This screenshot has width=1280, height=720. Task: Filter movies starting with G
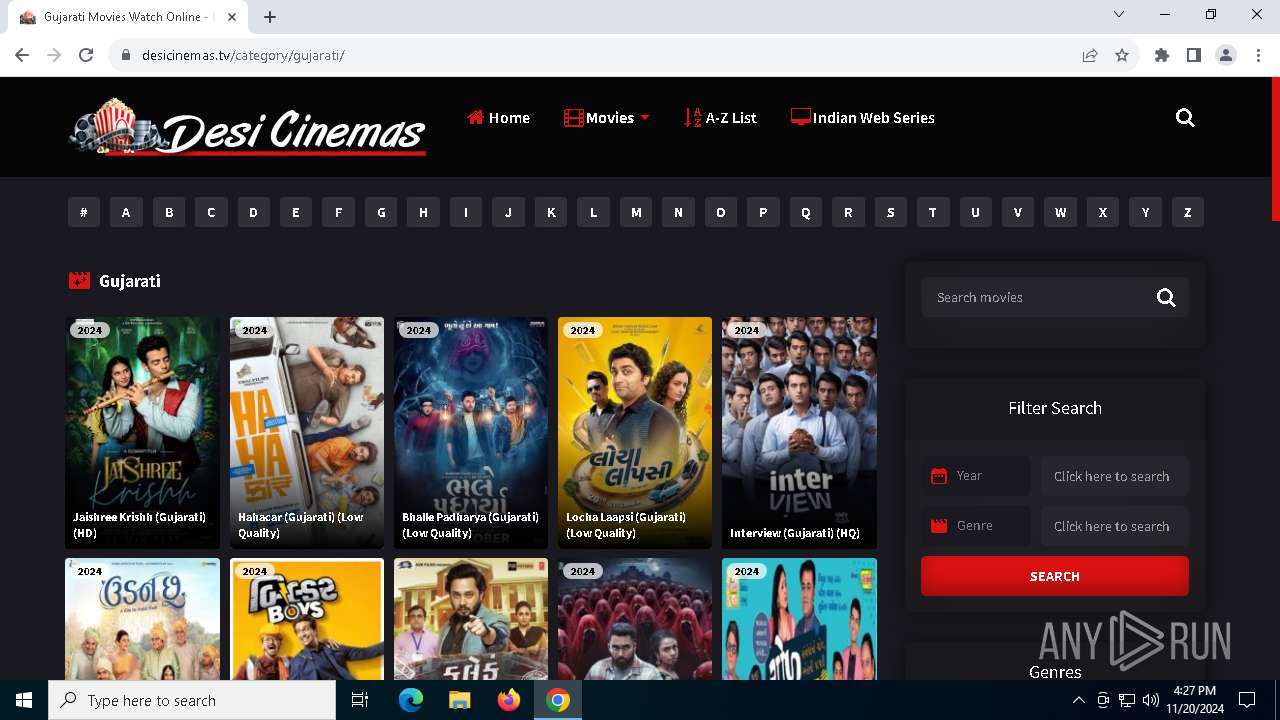click(x=381, y=212)
